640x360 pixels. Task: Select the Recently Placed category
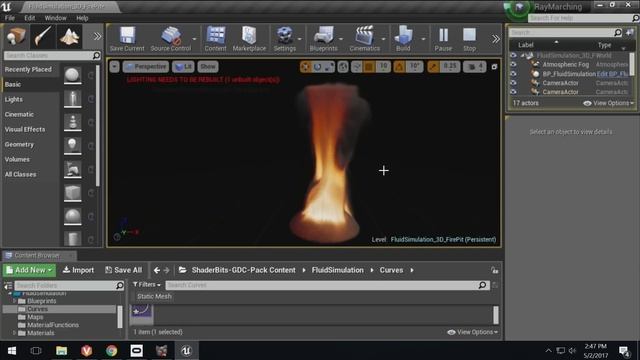28,69
